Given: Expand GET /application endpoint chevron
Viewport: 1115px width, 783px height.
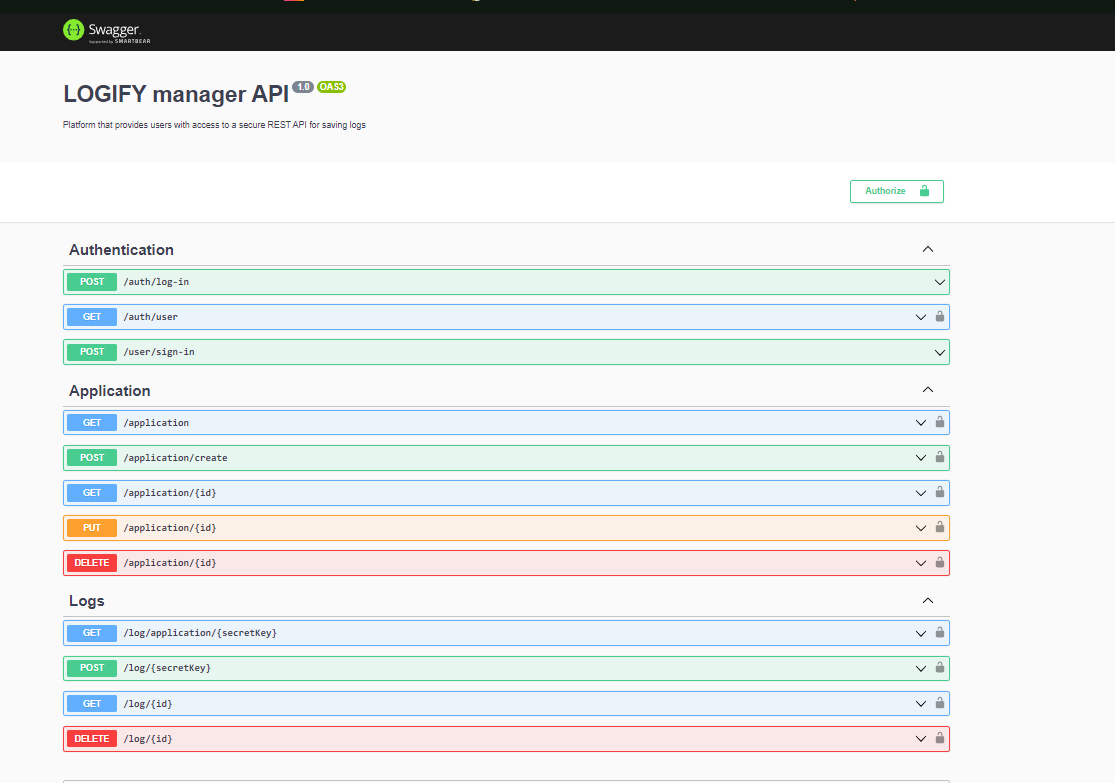Looking at the screenshot, I should [x=921, y=423].
